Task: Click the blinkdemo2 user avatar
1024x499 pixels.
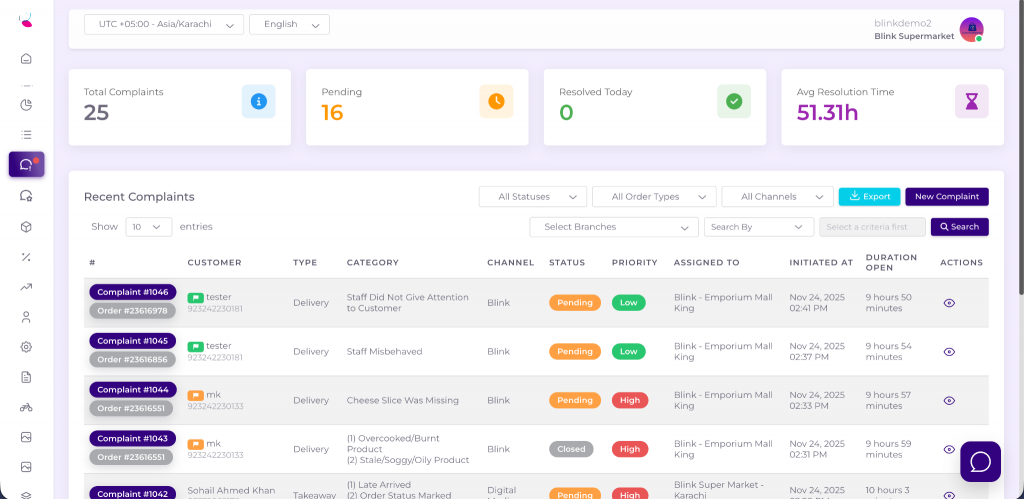Action: (x=970, y=29)
